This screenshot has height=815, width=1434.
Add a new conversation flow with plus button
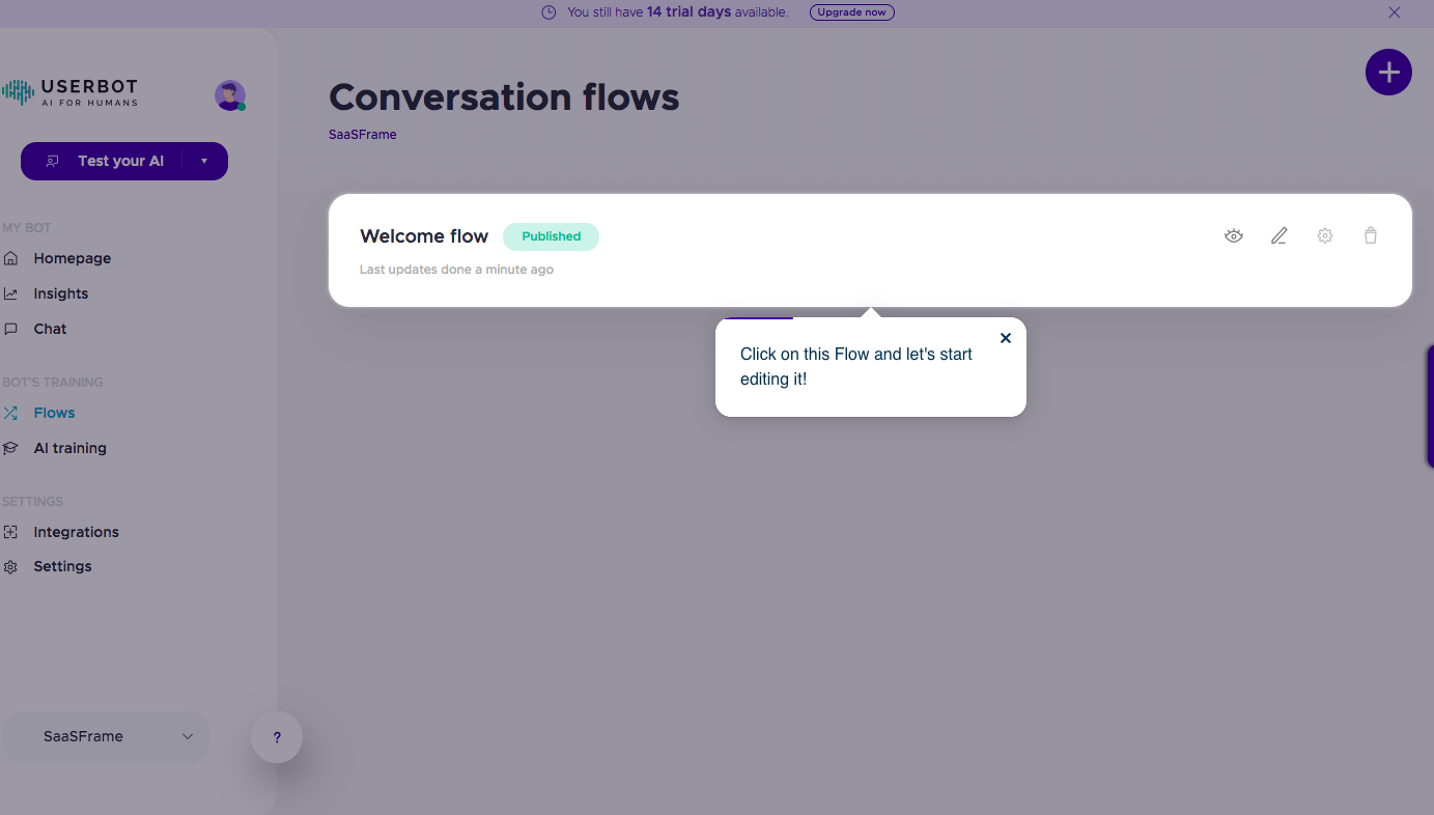pyautogui.click(x=1388, y=72)
